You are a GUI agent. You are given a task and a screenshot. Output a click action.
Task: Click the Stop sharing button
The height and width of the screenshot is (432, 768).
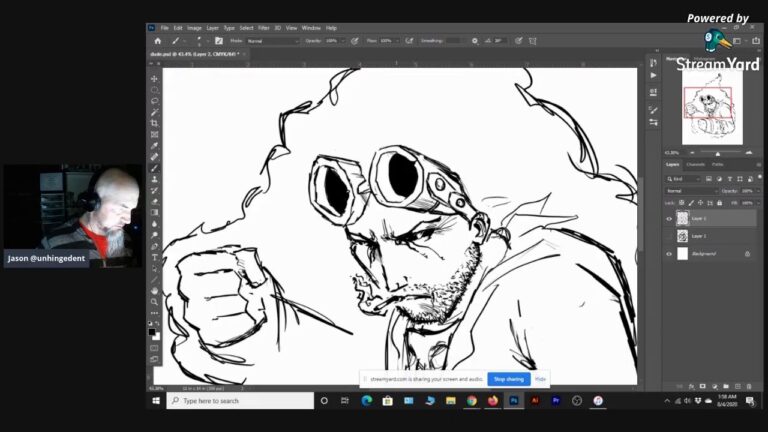pos(508,379)
